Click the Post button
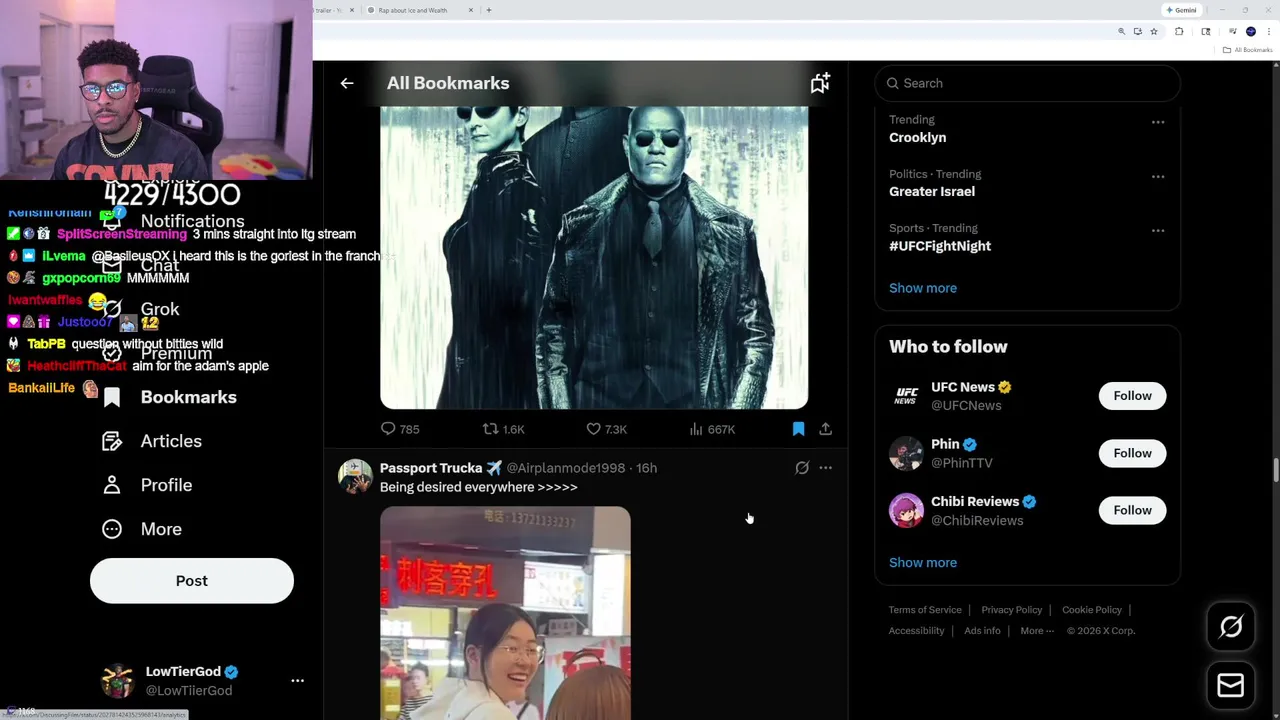Image resolution: width=1280 pixels, height=720 pixels. coord(192,581)
